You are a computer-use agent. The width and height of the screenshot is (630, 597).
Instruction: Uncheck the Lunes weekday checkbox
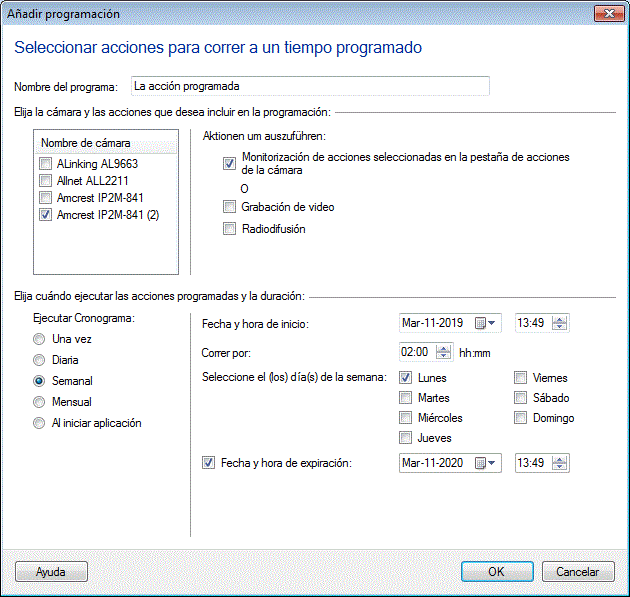point(406,378)
